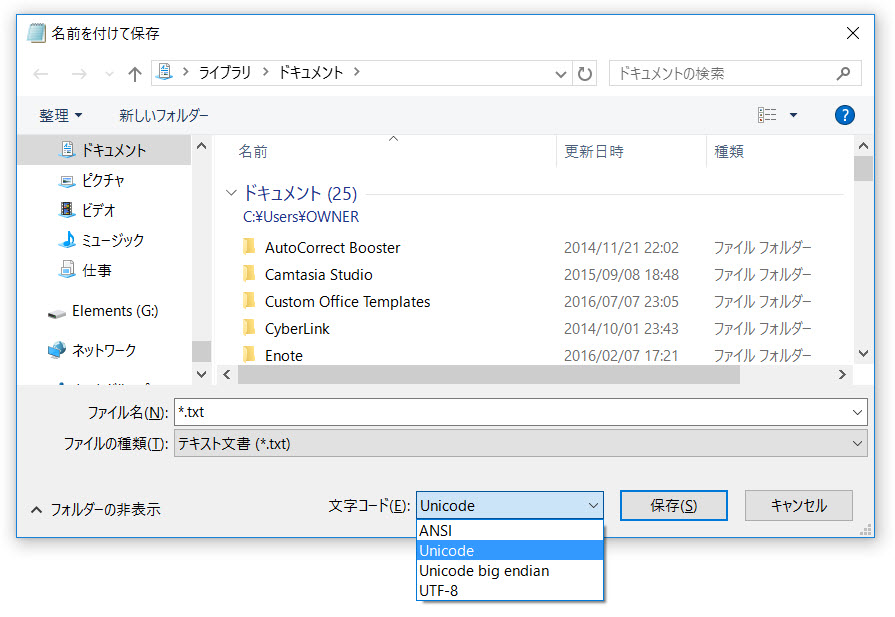Viewport: 895px width, 617px height.
Task: Open ネットワーク in the sidebar
Action: click(x=103, y=351)
